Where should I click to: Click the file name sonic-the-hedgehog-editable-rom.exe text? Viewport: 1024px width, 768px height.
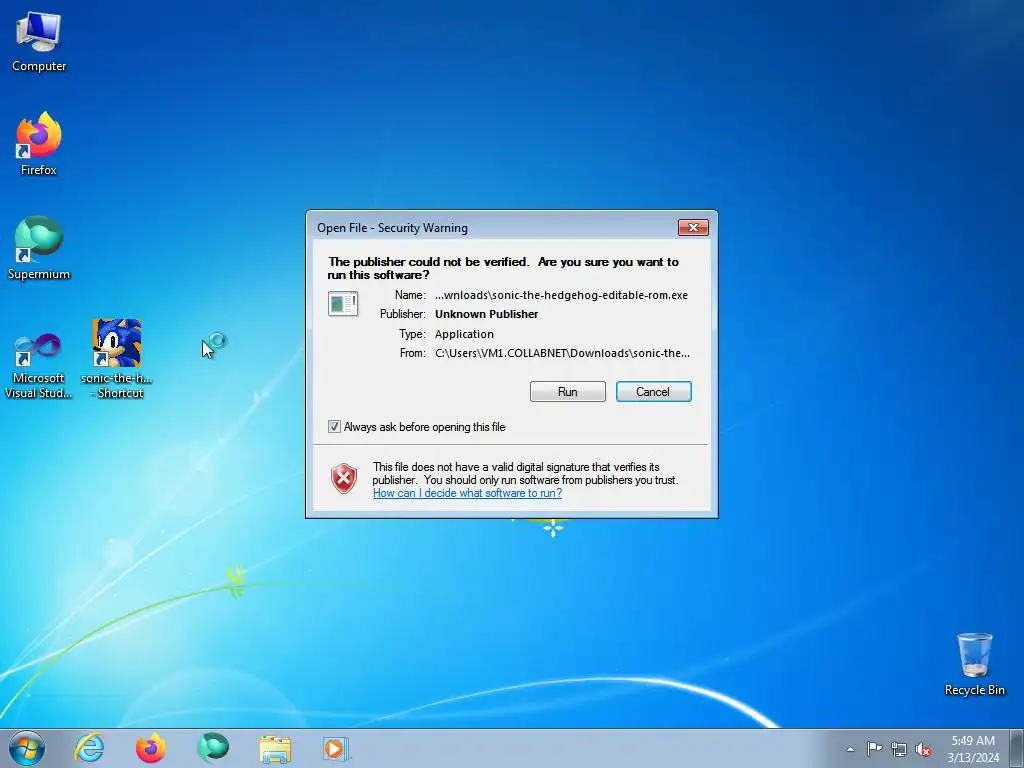click(561, 295)
